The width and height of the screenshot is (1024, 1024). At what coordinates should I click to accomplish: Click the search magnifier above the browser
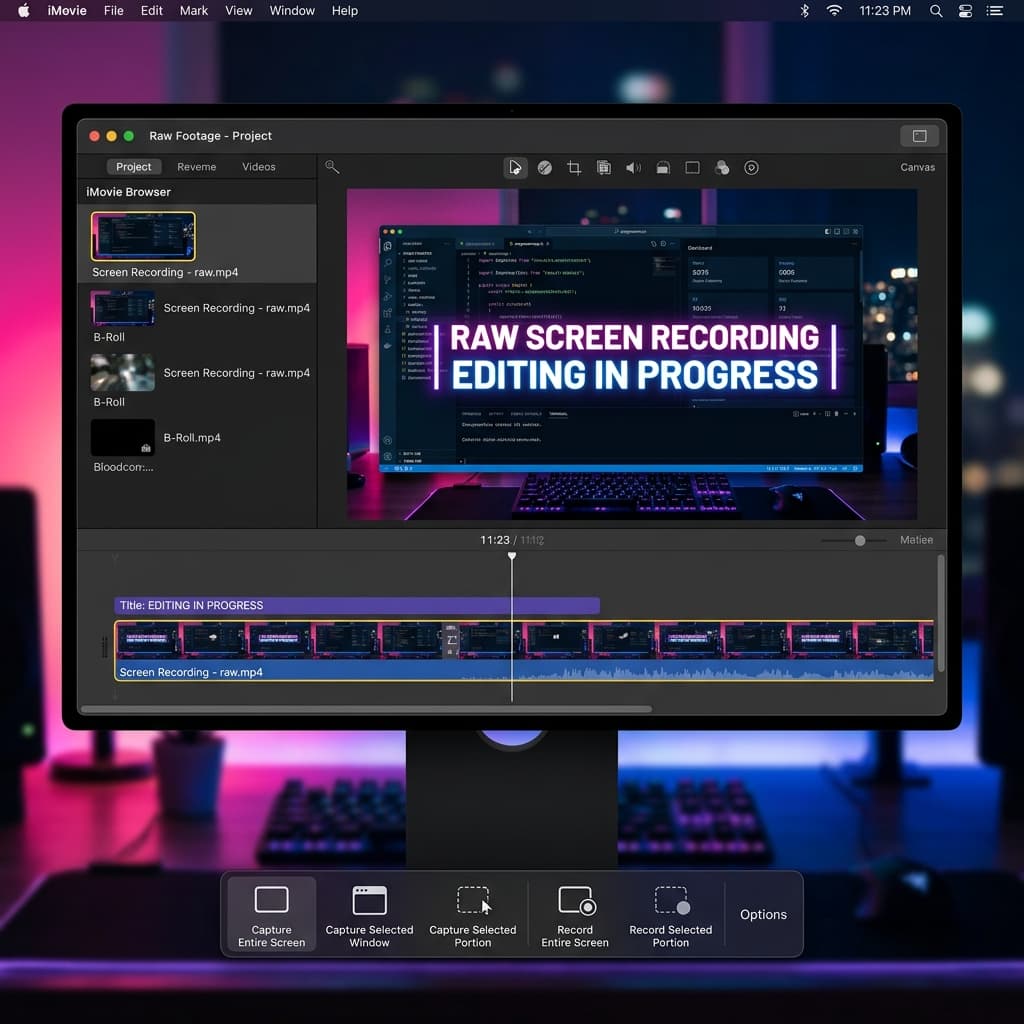(x=332, y=167)
